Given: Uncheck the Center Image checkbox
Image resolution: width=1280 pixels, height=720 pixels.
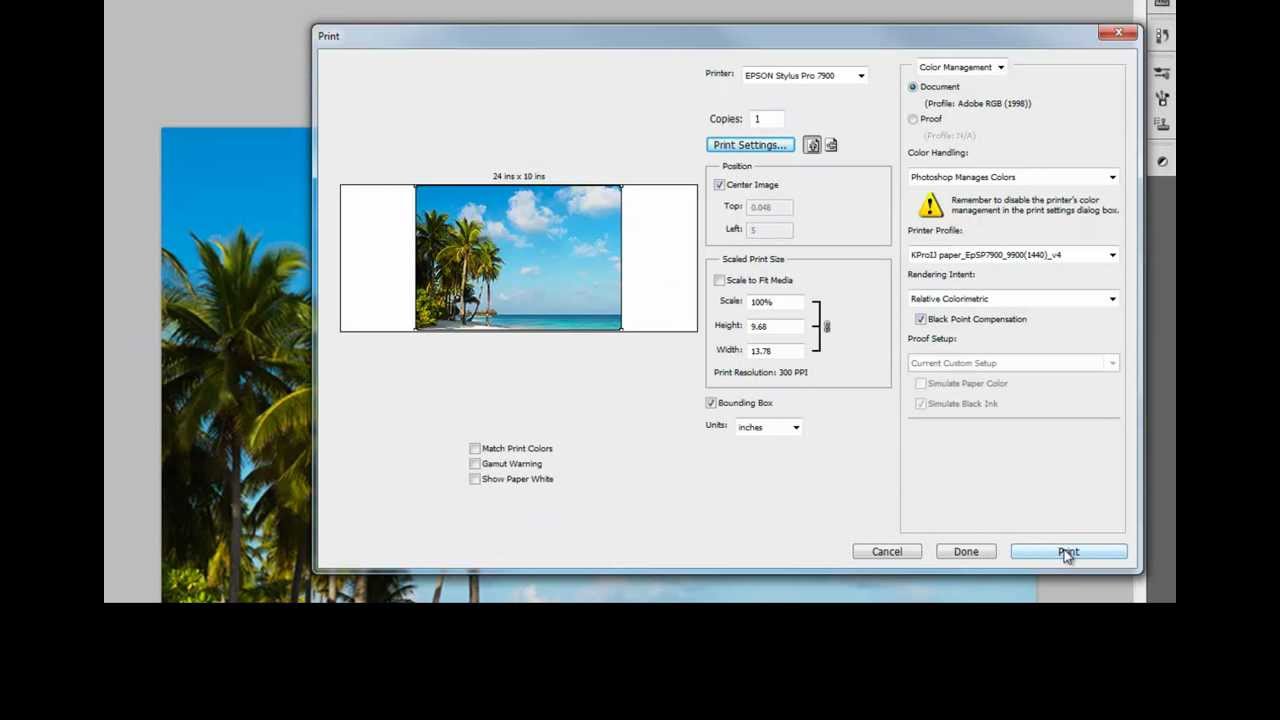Looking at the screenshot, I should [x=719, y=185].
